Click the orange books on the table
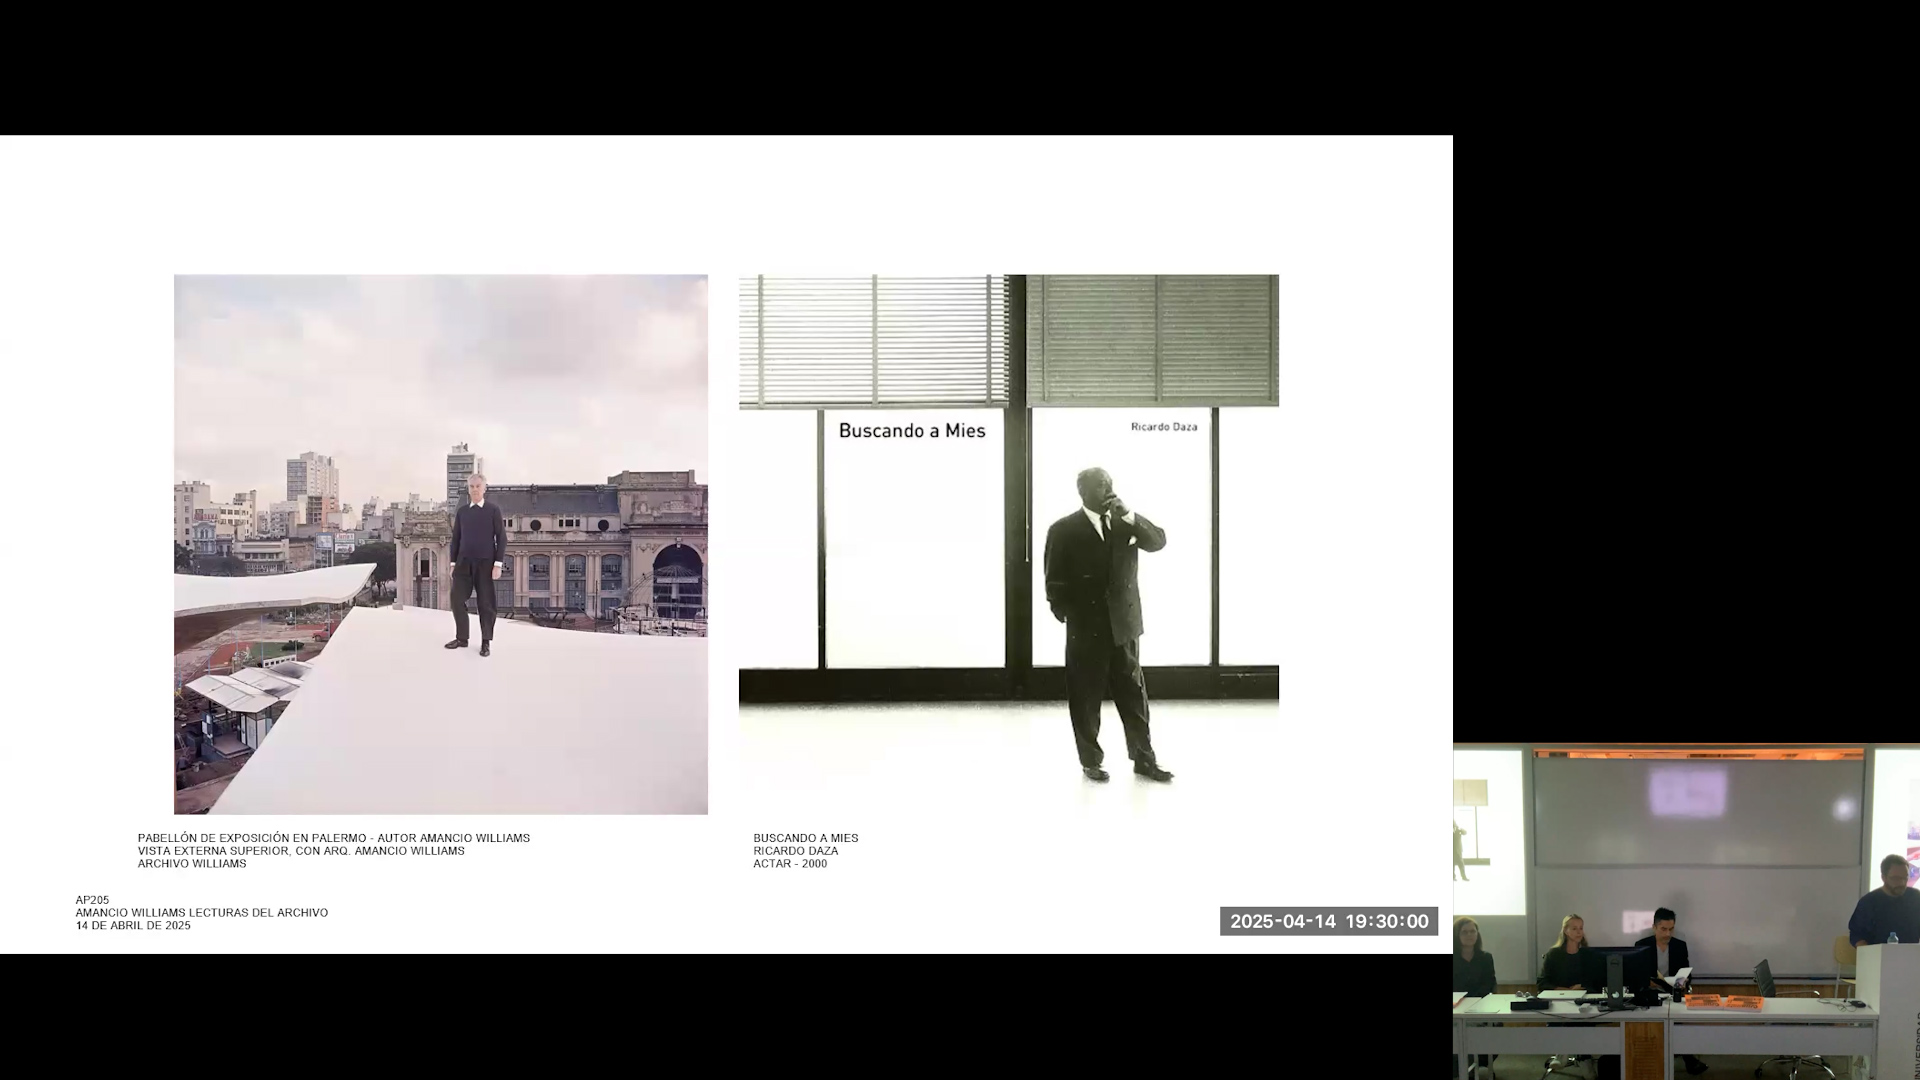Viewport: 1920px width, 1080px height. [1722, 1000]
